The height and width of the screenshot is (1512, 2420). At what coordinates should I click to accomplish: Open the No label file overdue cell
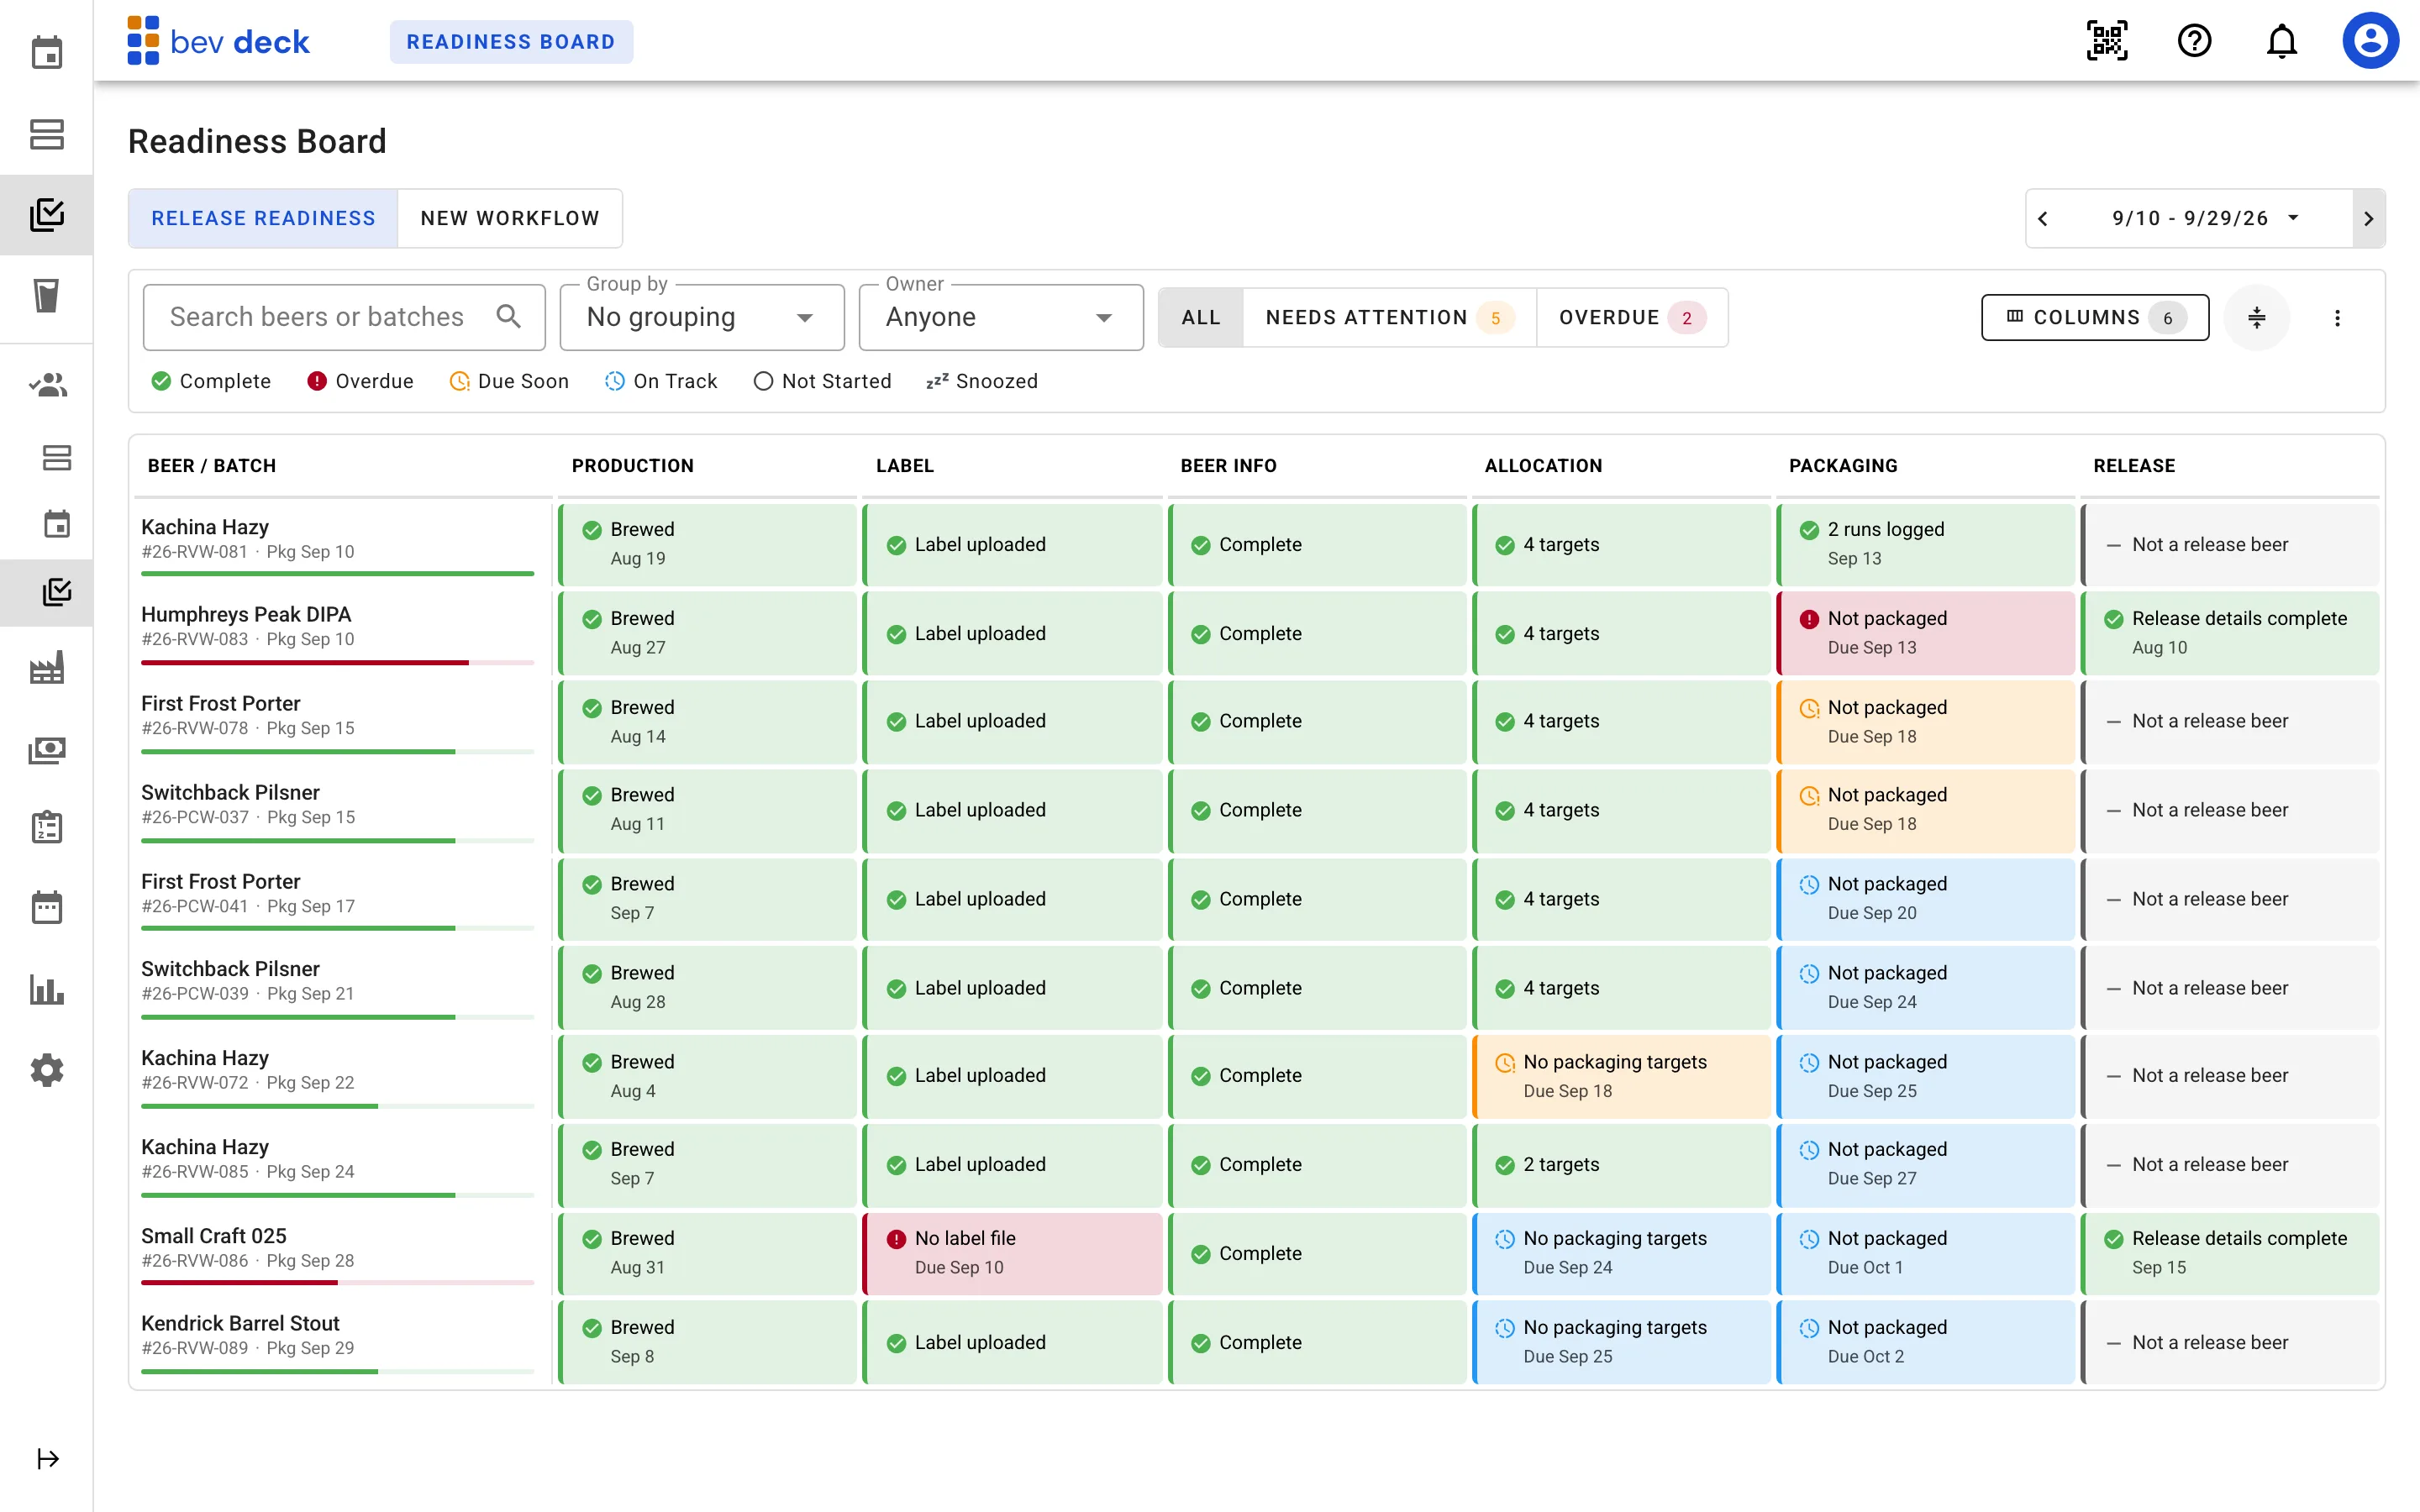(1013, 1253)
